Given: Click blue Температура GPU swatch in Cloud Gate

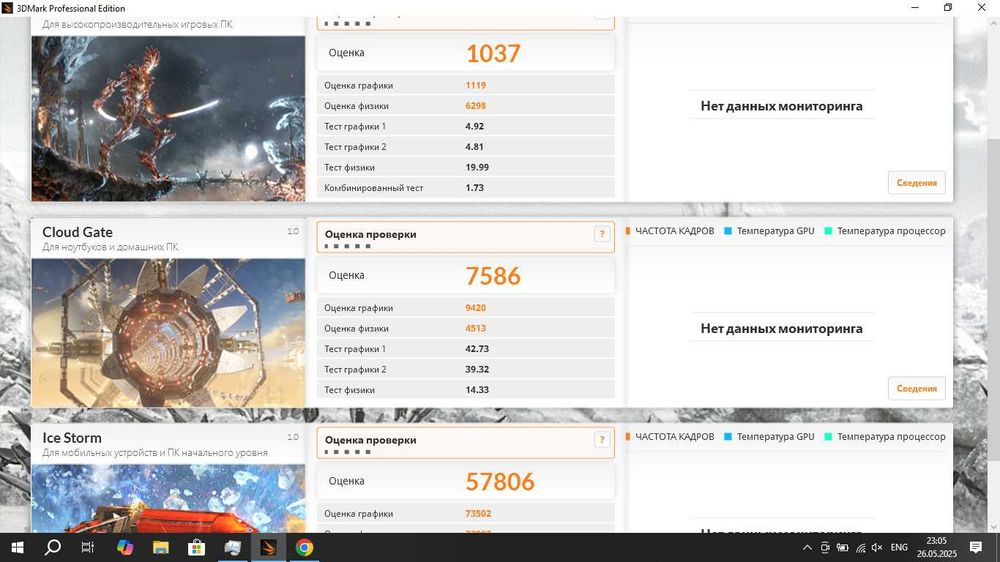Looking at the screenshot, I should pyautogui.click(x=728, y=231).
